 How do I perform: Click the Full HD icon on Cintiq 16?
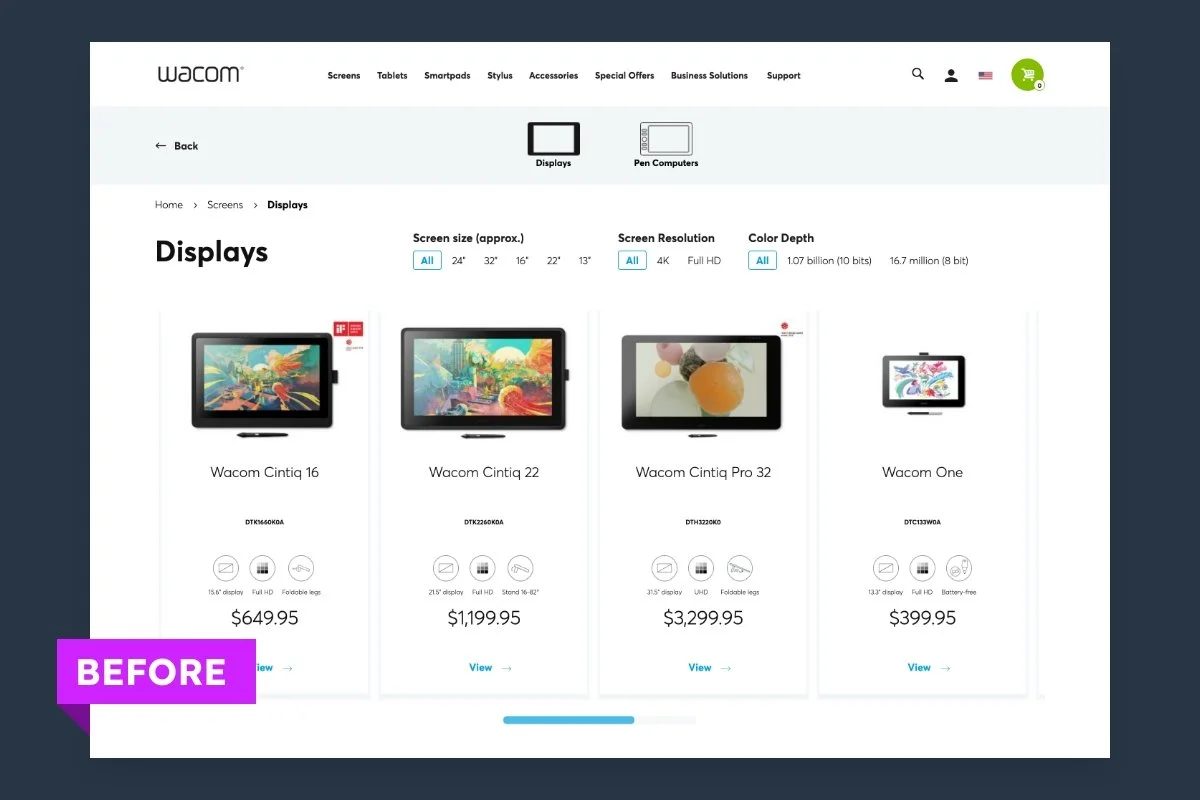pos(262,569)
